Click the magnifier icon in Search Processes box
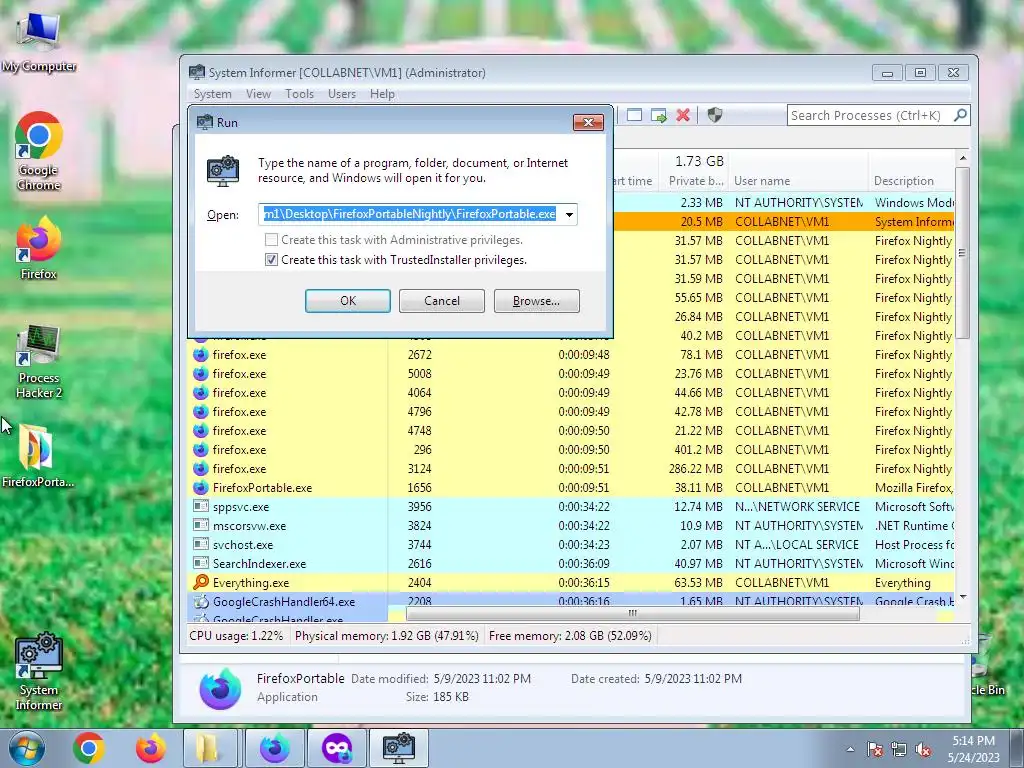This screenshot has height=768, width=1024. [960, 116]
